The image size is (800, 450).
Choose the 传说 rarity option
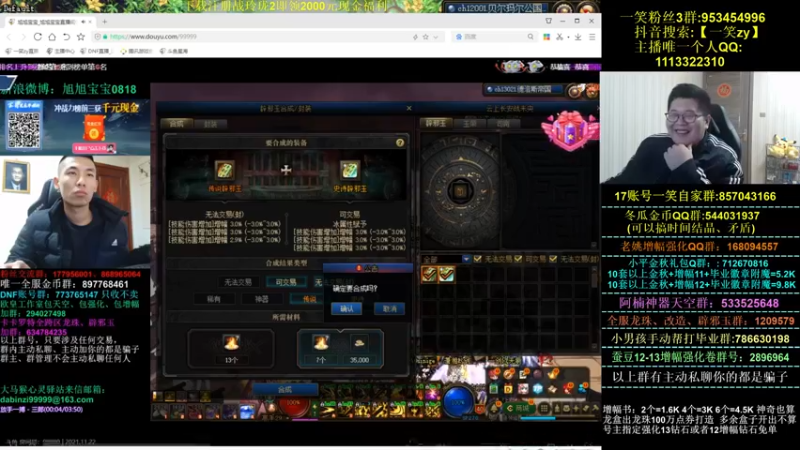click(x=309, y=299)
